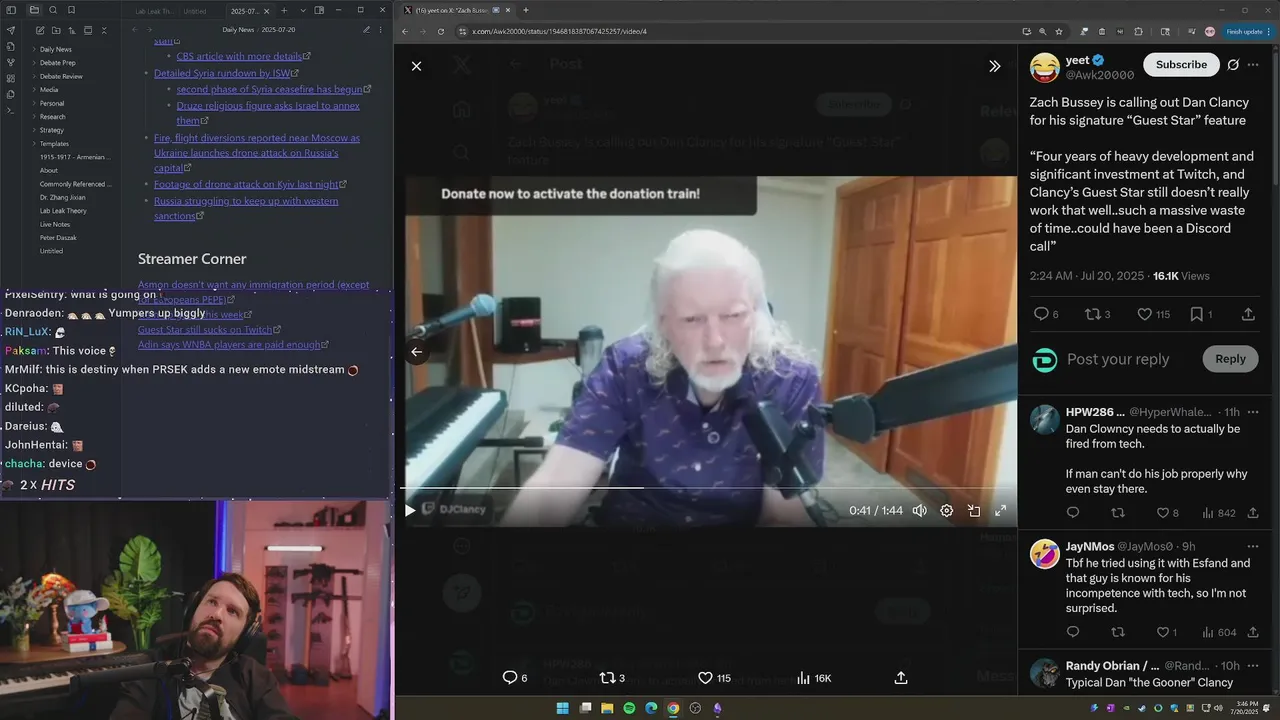Viewport: 1280px width, 720px height.
Task: Open the Dr. Zhang Jixian note
Action: coord(62,198)
